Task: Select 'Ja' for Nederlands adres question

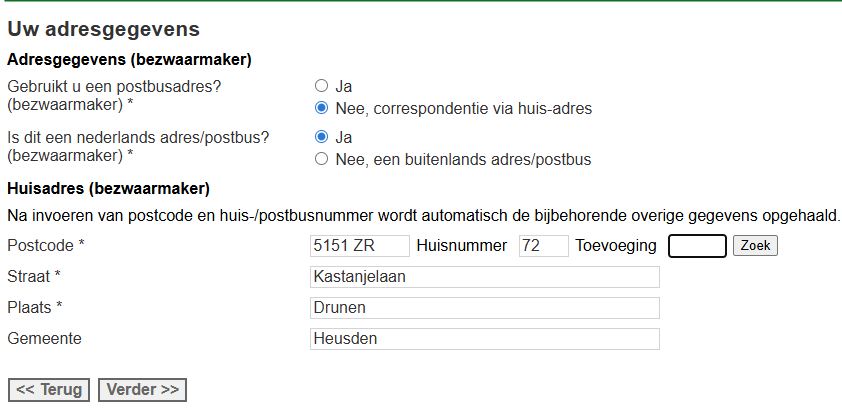Action: click(x=322, y=137)
